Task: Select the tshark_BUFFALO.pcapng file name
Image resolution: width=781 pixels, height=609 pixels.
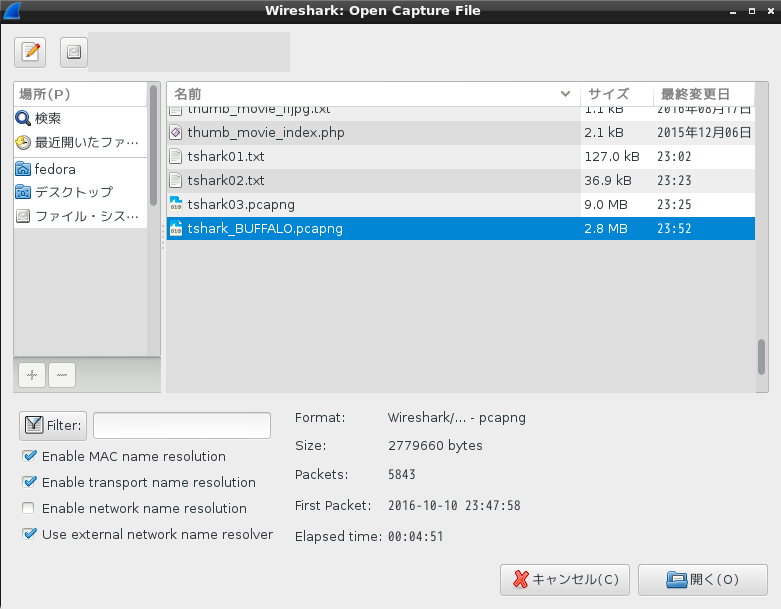Action: pyautogui.click(x=265, y=229)
